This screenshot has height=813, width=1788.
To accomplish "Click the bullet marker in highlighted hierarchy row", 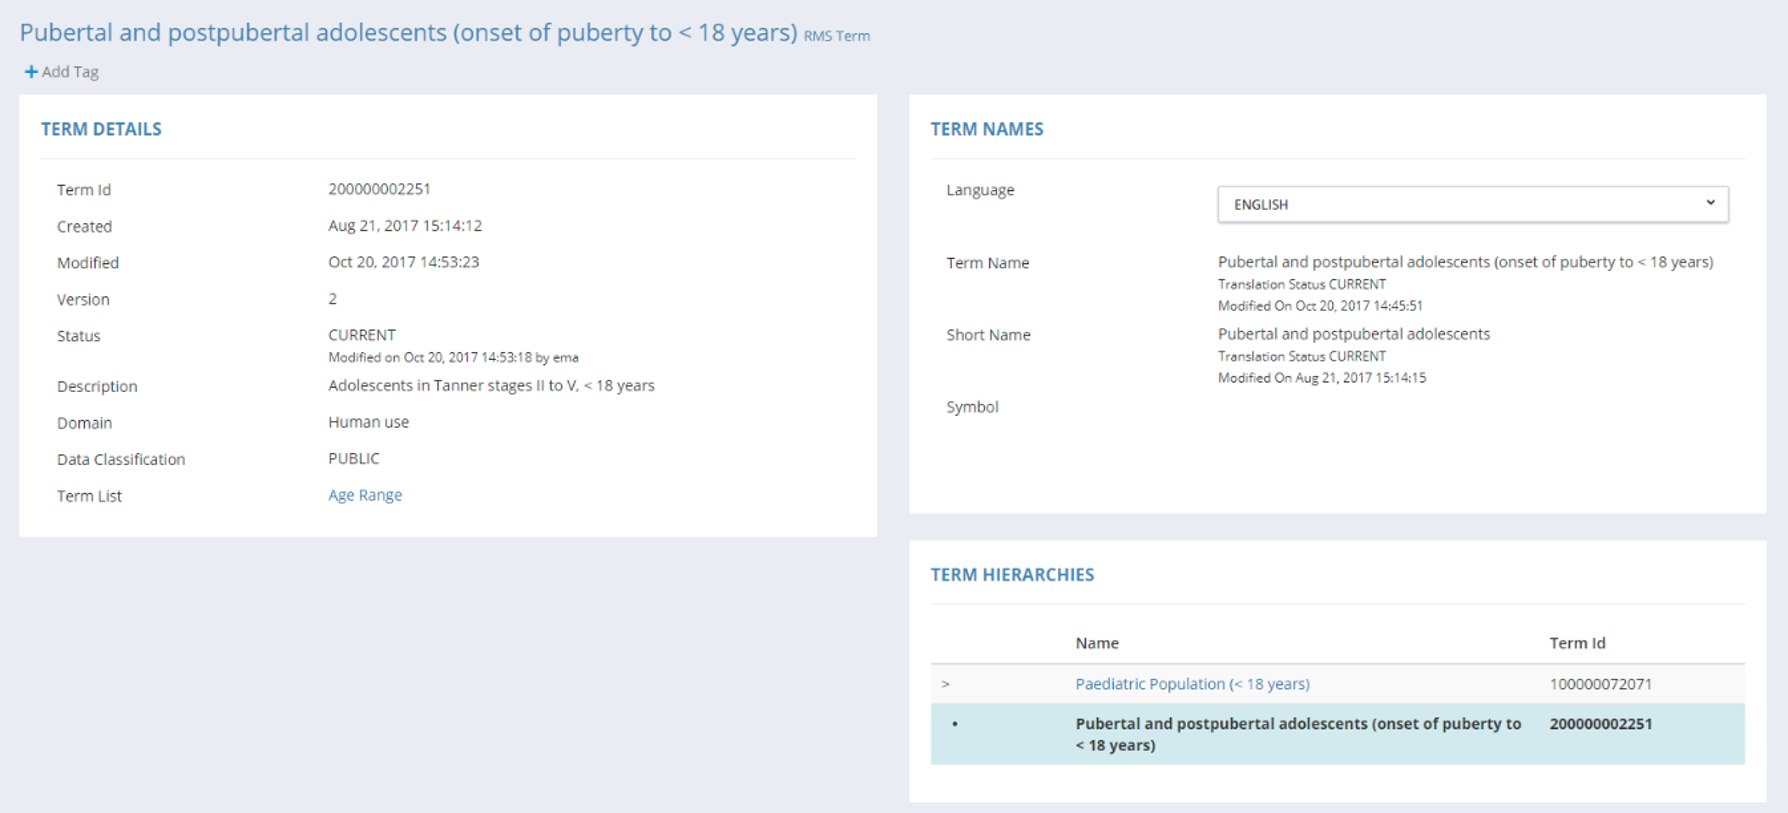I will pos(955,724).
